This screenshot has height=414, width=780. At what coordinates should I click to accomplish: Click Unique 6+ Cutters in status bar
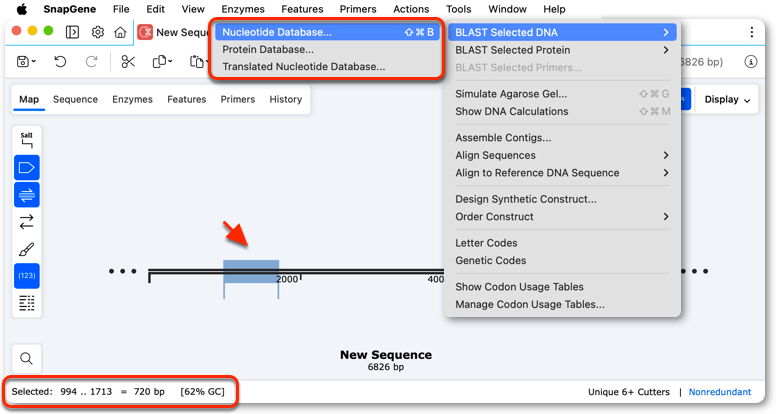(629, 392)
